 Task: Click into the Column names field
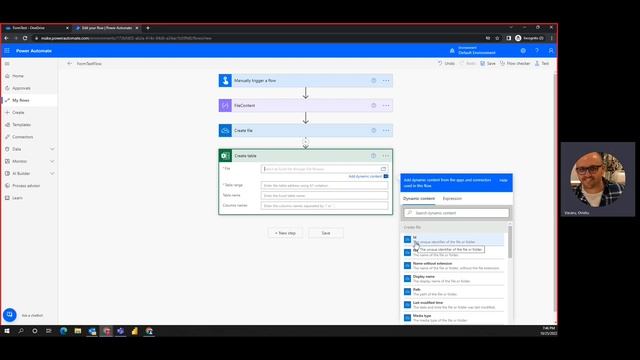pyautogui.click(x=324, y=206)
